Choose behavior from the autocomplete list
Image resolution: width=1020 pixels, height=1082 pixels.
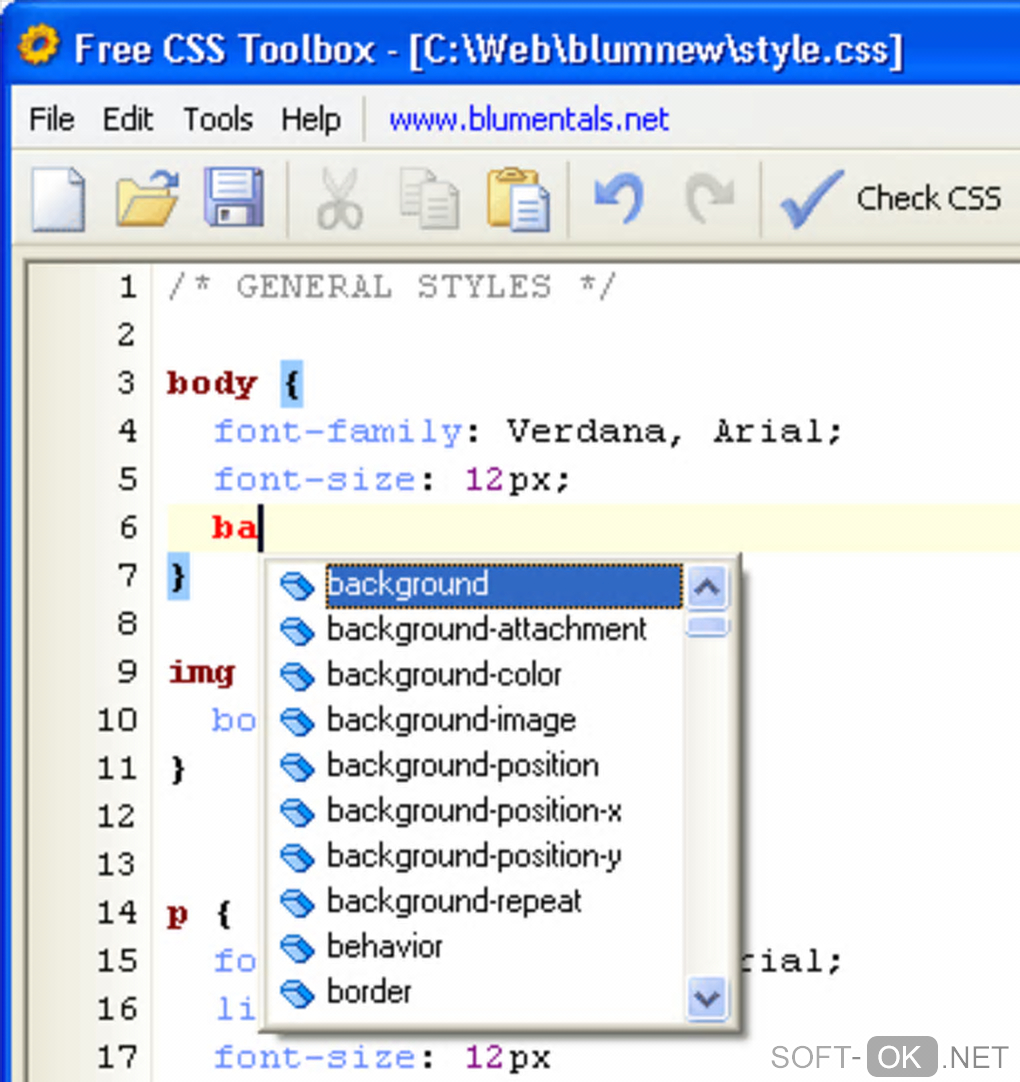pos(384,947)
